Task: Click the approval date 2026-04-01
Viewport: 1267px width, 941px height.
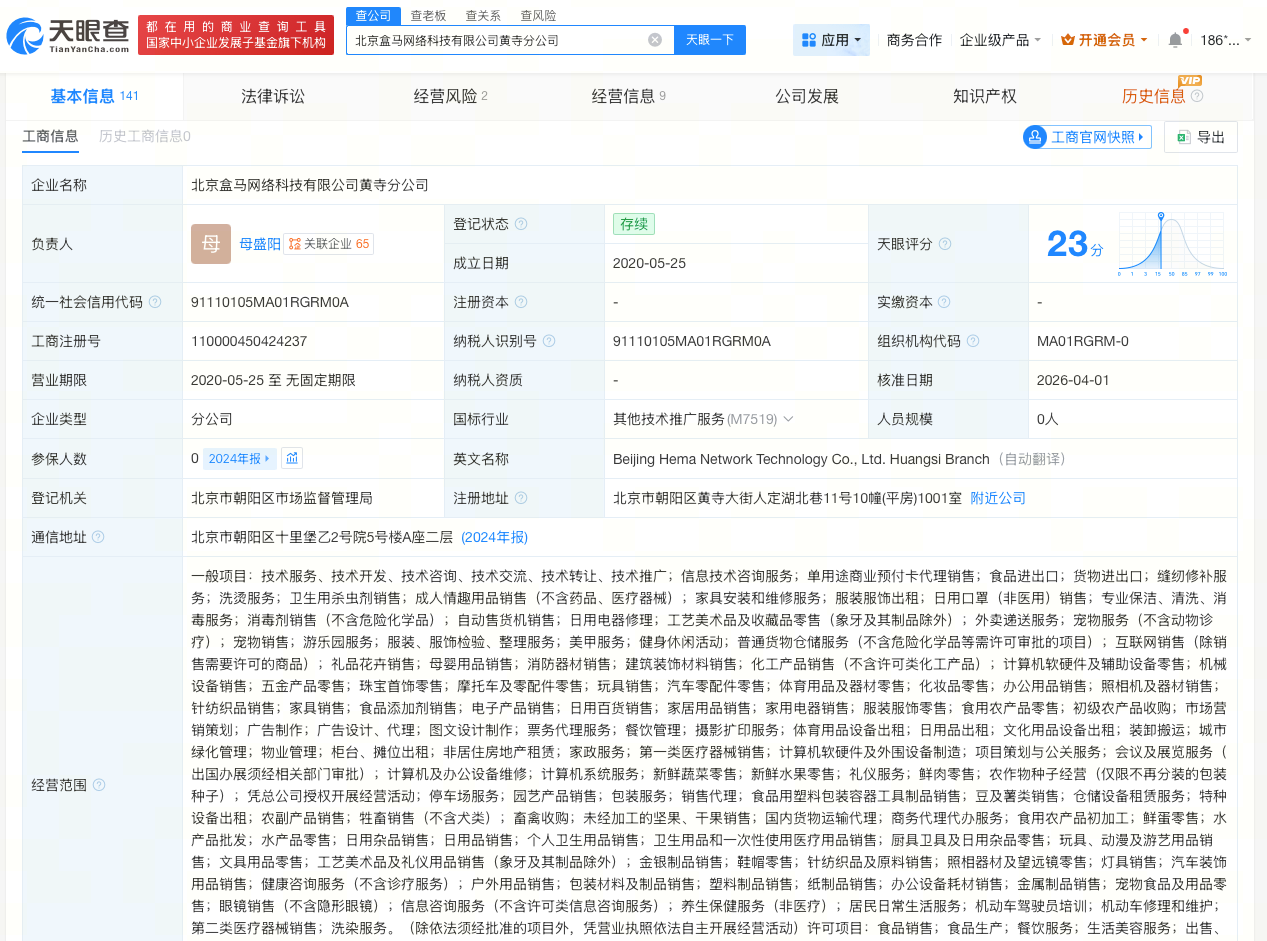Action: click(x=1073, y=380)
